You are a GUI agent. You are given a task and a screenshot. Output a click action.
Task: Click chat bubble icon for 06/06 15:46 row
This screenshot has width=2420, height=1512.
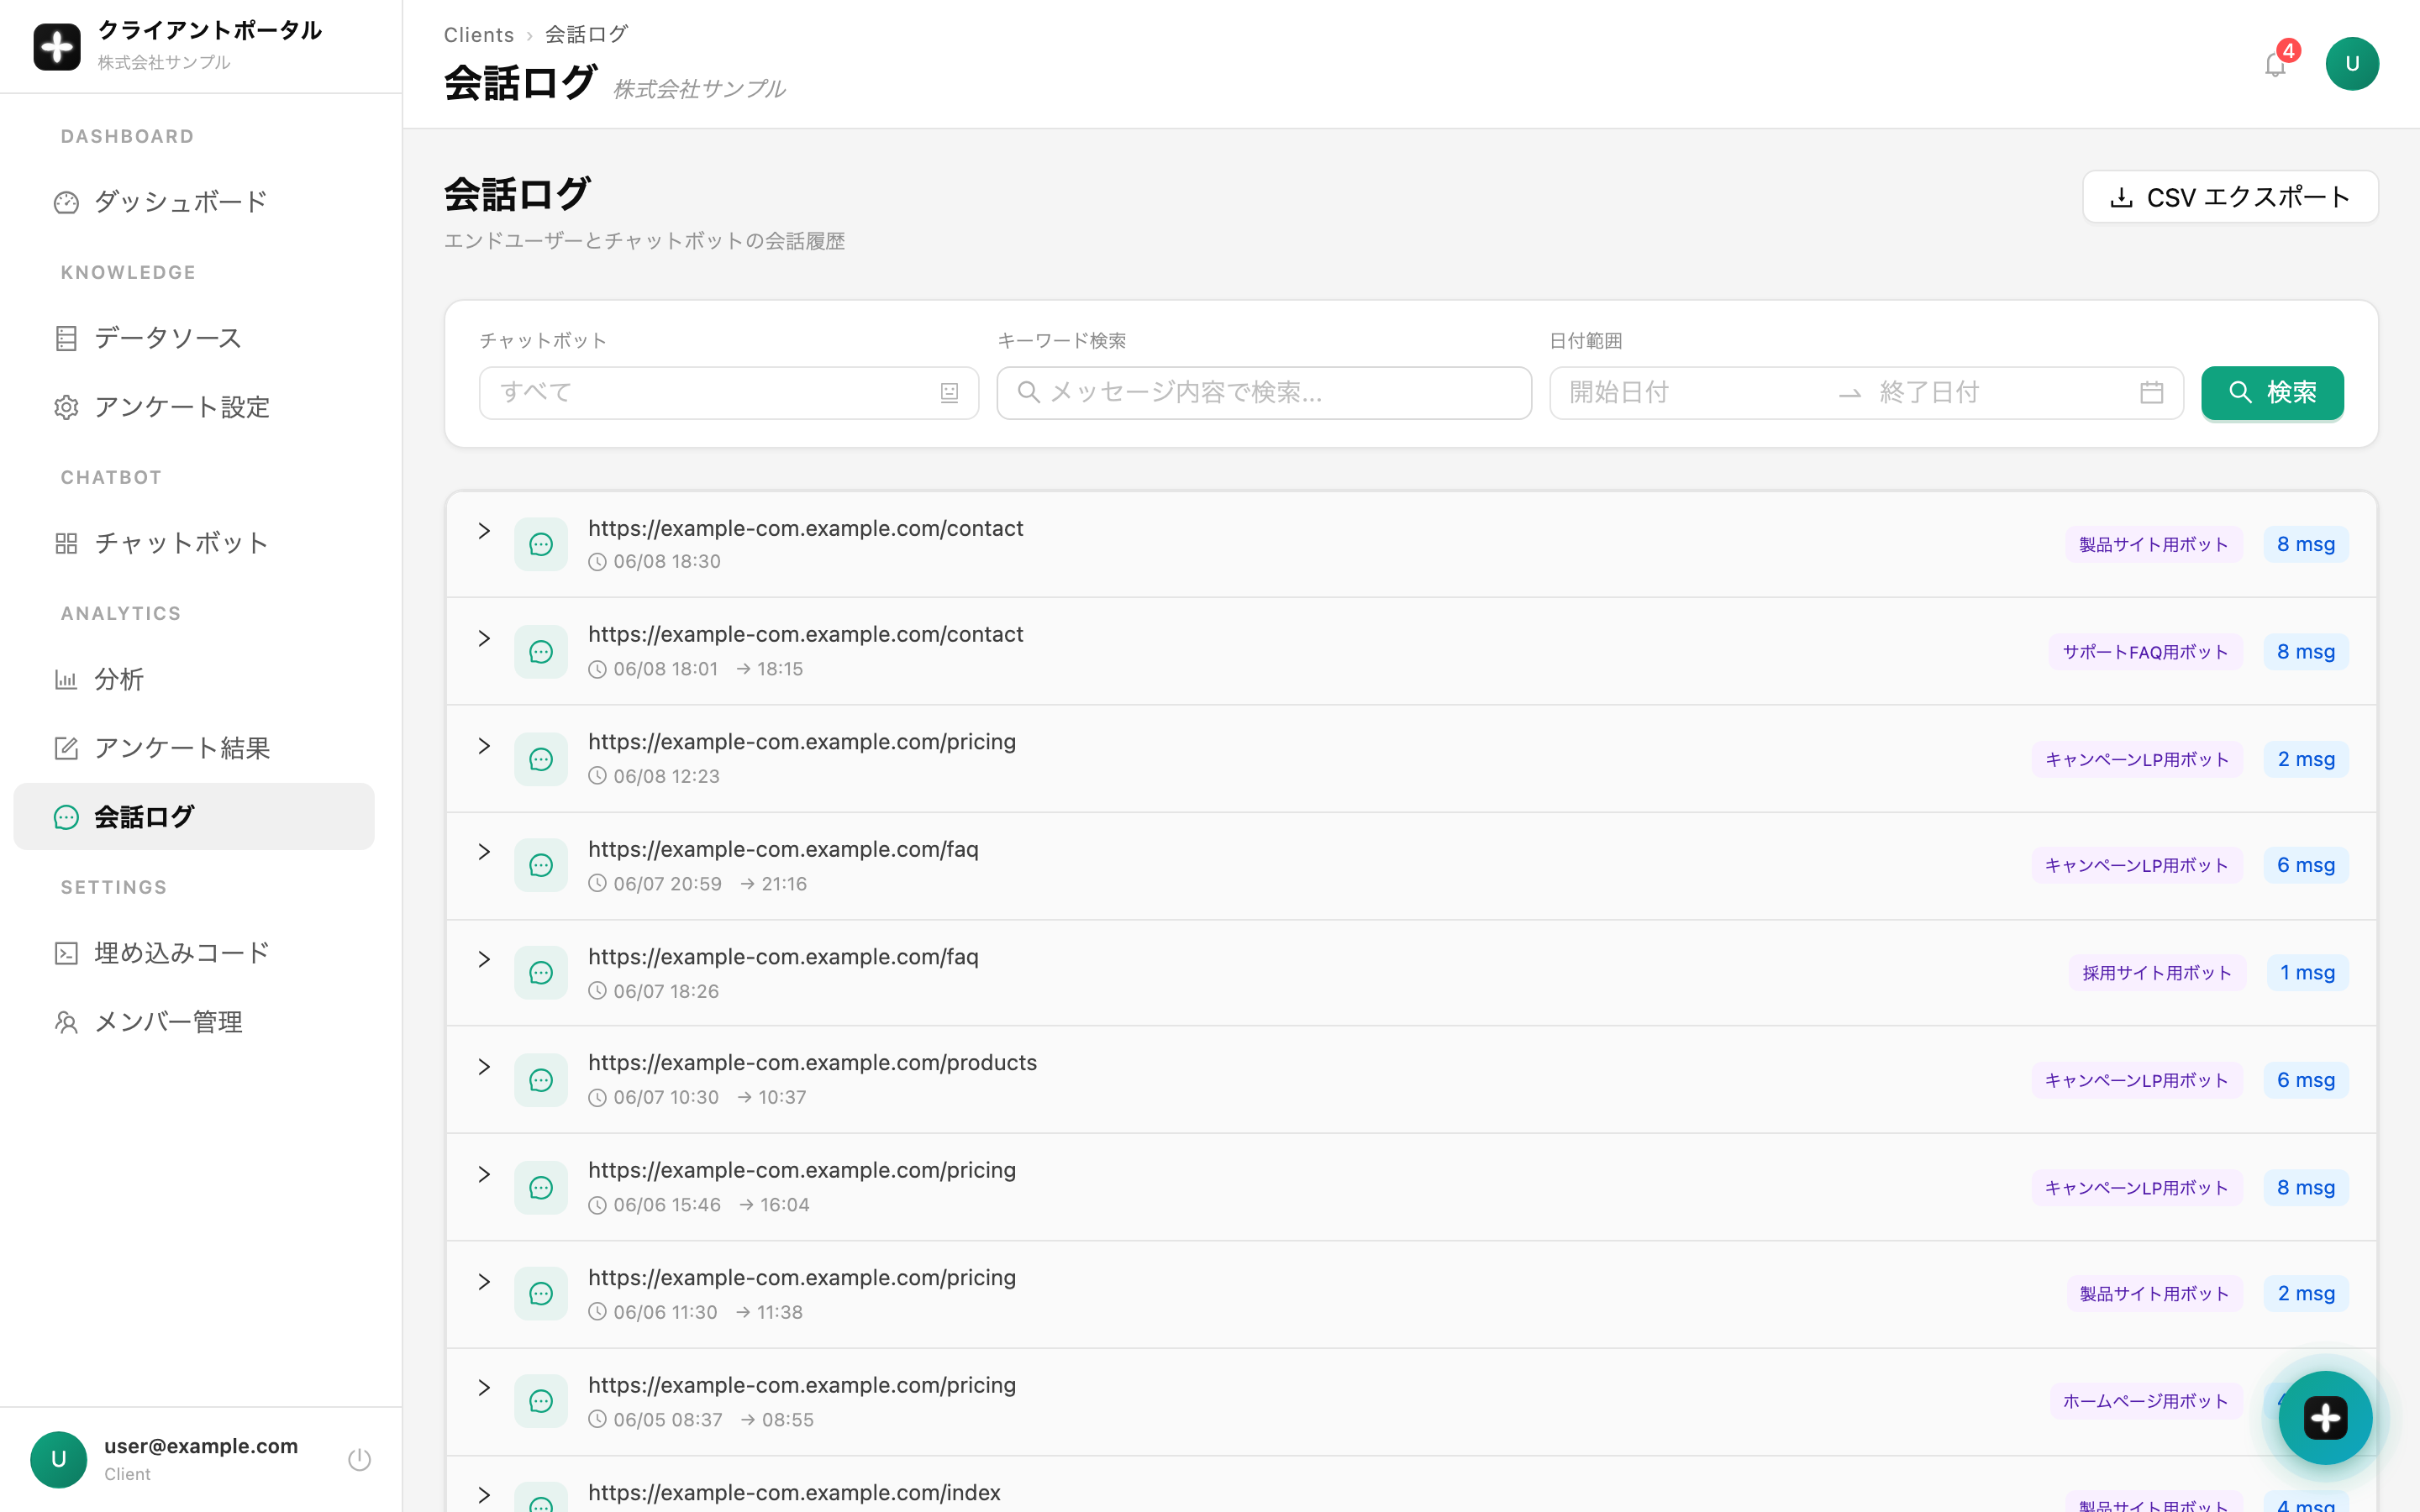pos(541,1187)
